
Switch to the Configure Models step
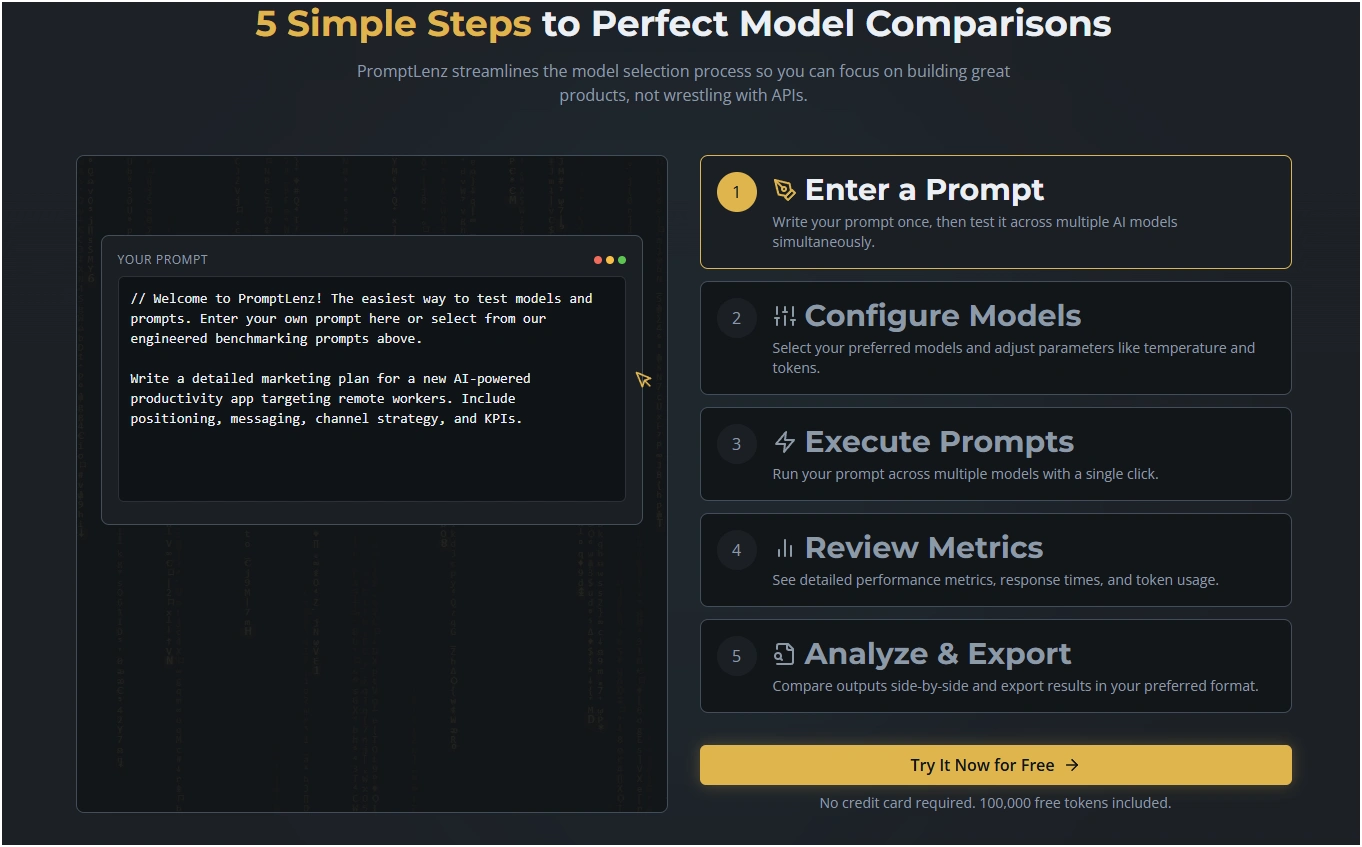942,316
